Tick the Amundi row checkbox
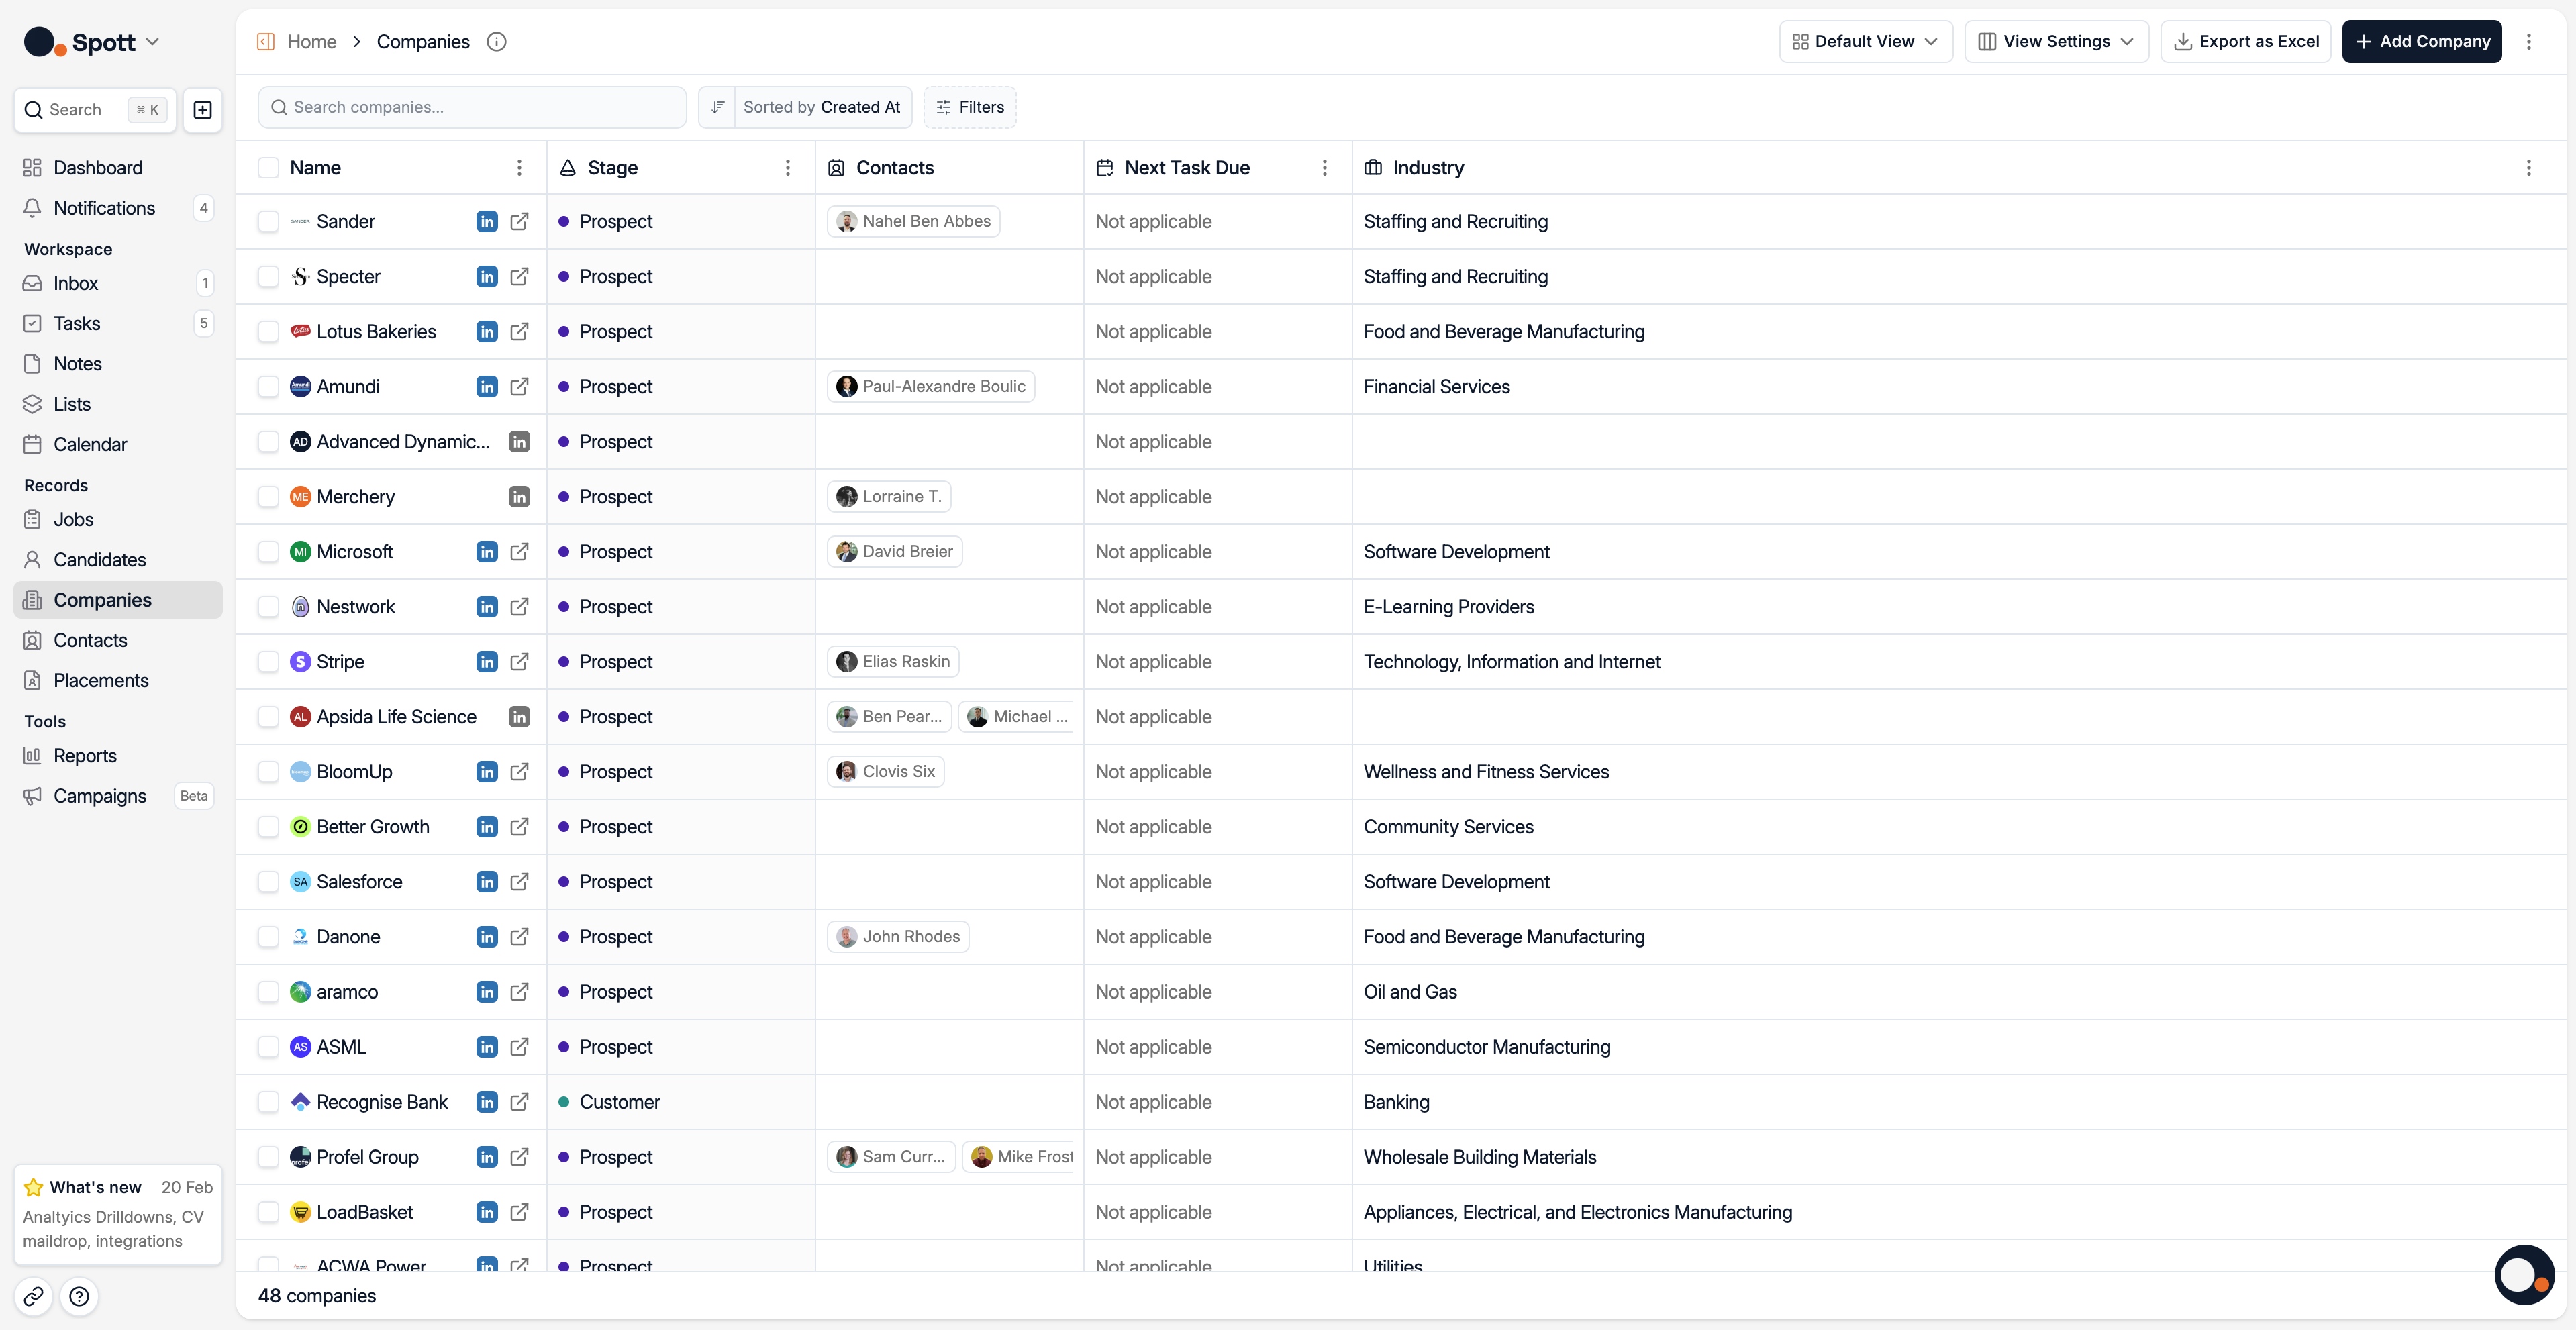 coord(268,387)
